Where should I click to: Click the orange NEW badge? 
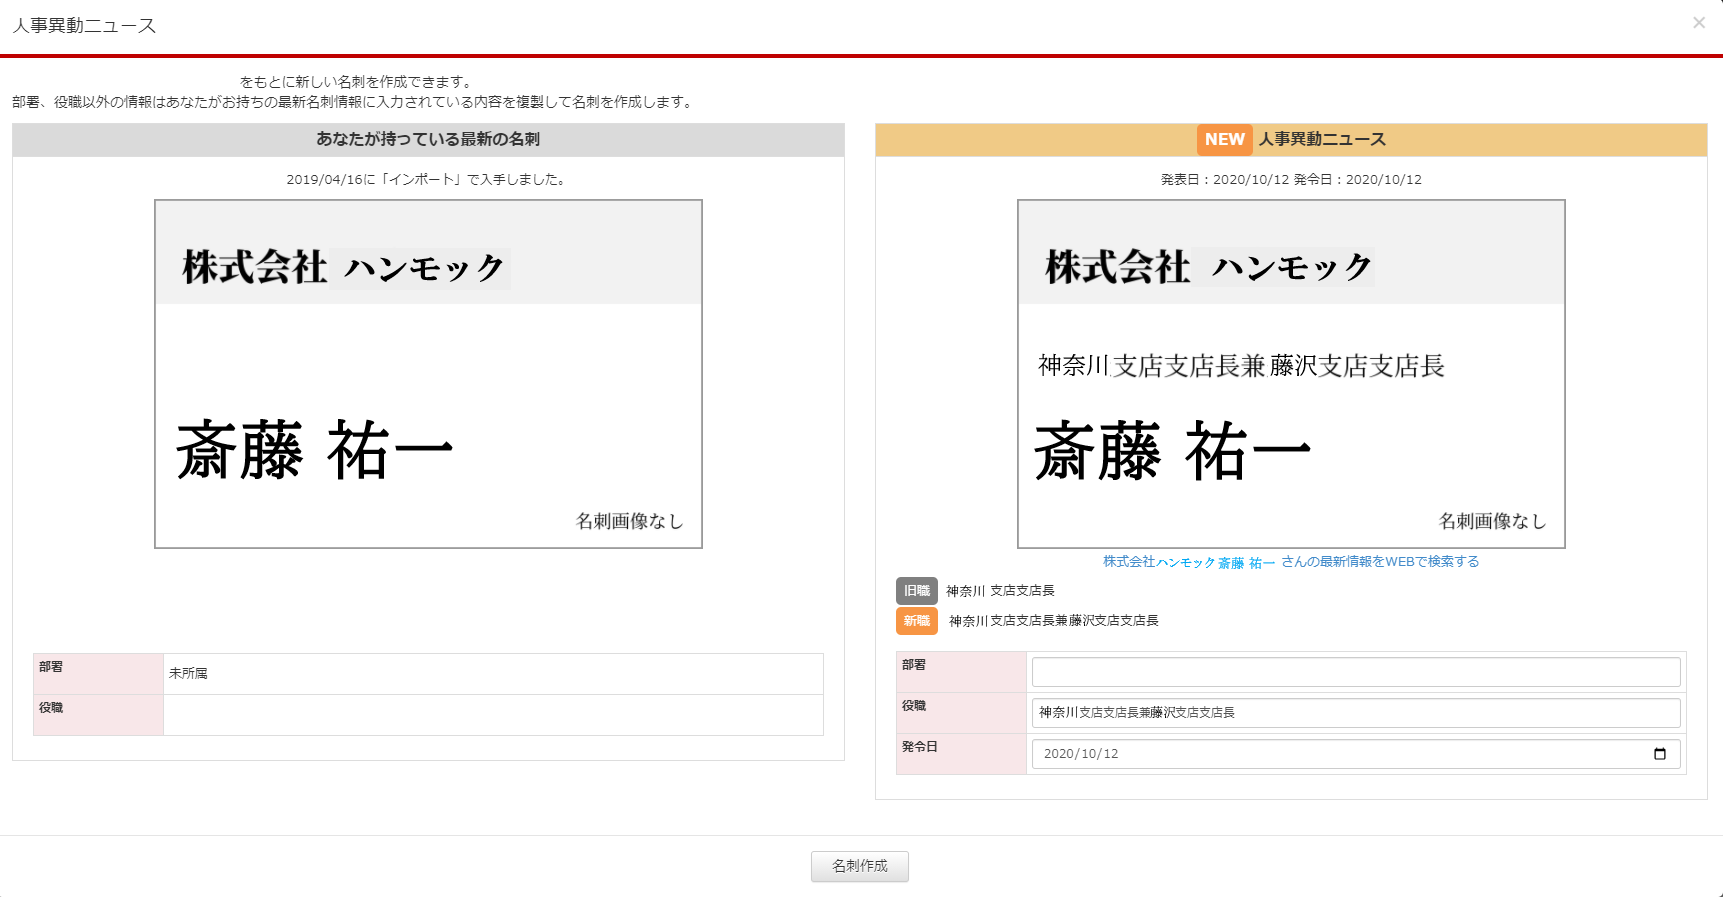pos(1223,140)
